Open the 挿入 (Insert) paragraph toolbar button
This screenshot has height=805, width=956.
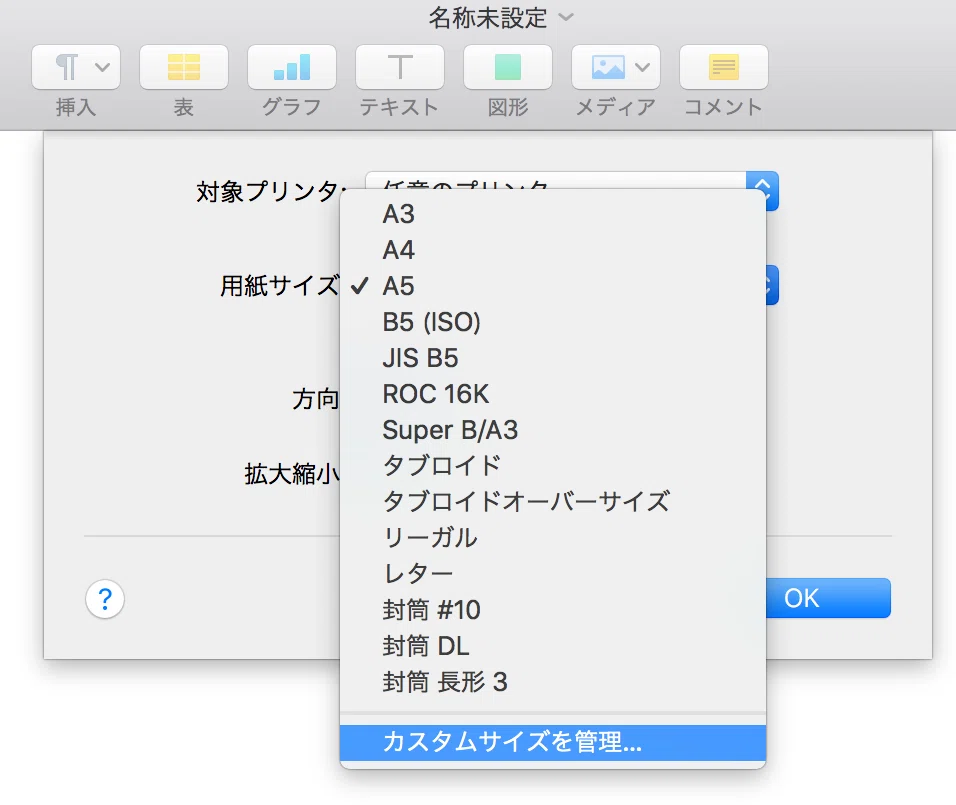(76, 67)
